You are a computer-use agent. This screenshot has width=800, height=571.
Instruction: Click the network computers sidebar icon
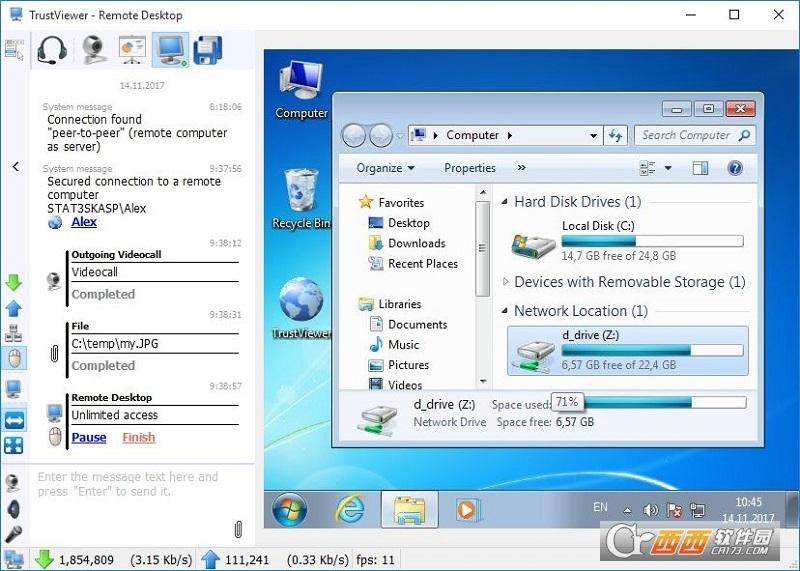coord(14,333)
